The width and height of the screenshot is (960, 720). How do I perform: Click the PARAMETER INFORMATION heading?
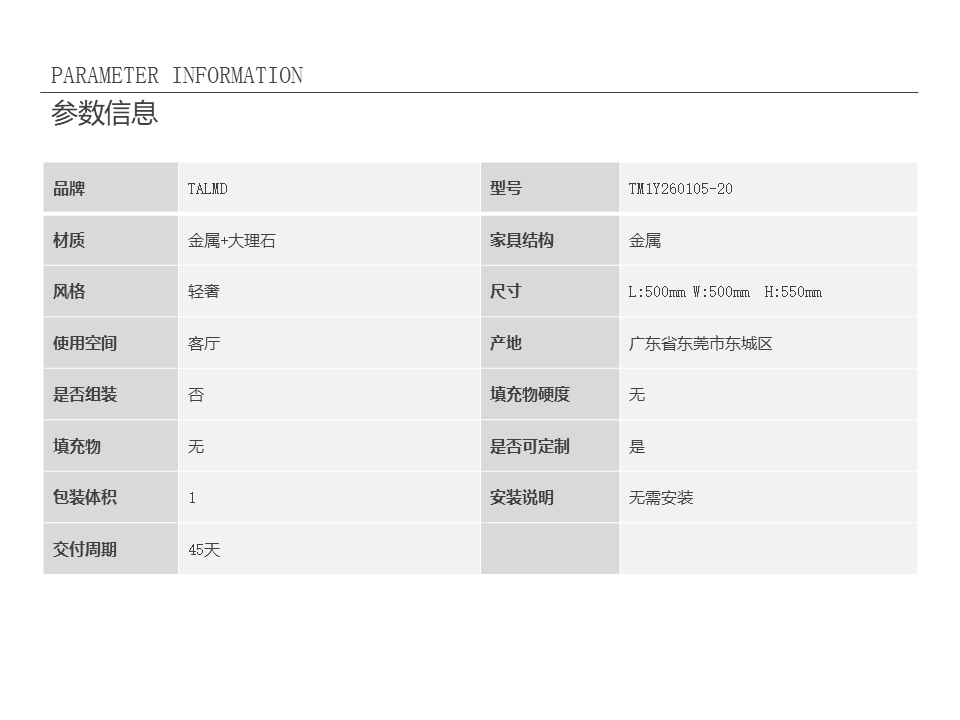point(177,76)
